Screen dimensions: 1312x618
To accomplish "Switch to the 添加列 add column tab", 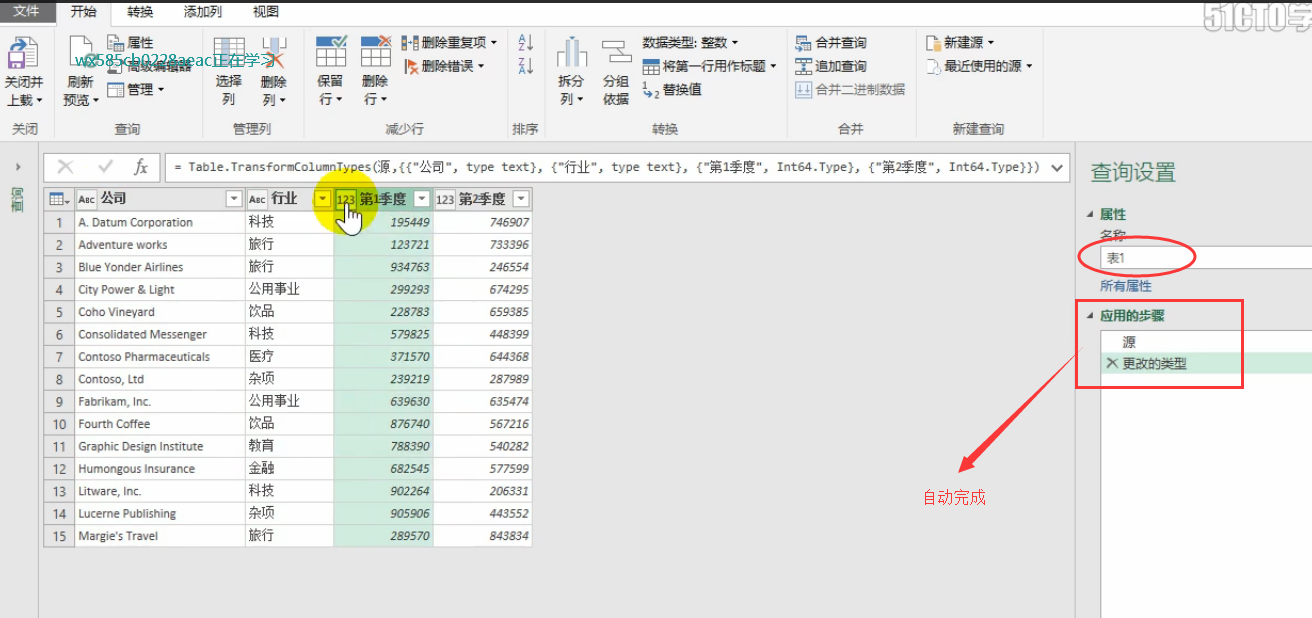I will pos(203,12).
